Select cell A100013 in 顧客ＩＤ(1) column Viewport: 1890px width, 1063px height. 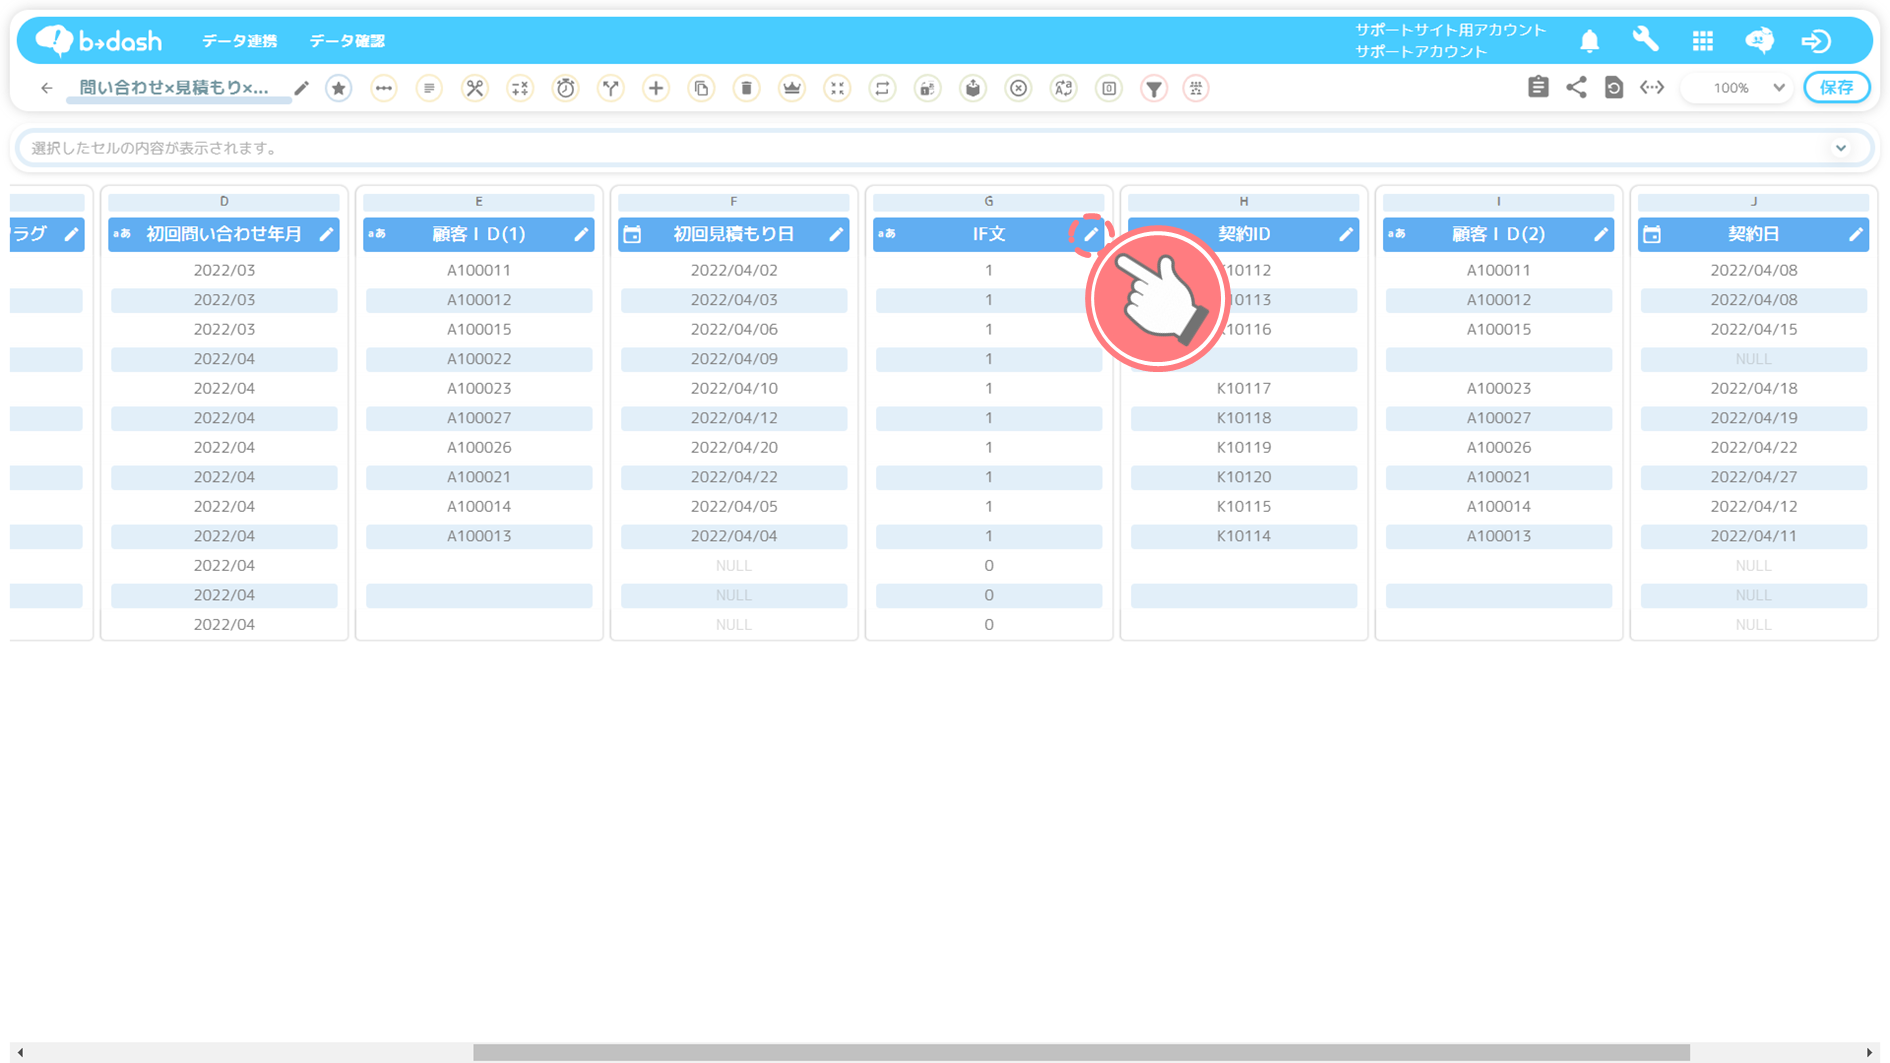coord(479,536)
